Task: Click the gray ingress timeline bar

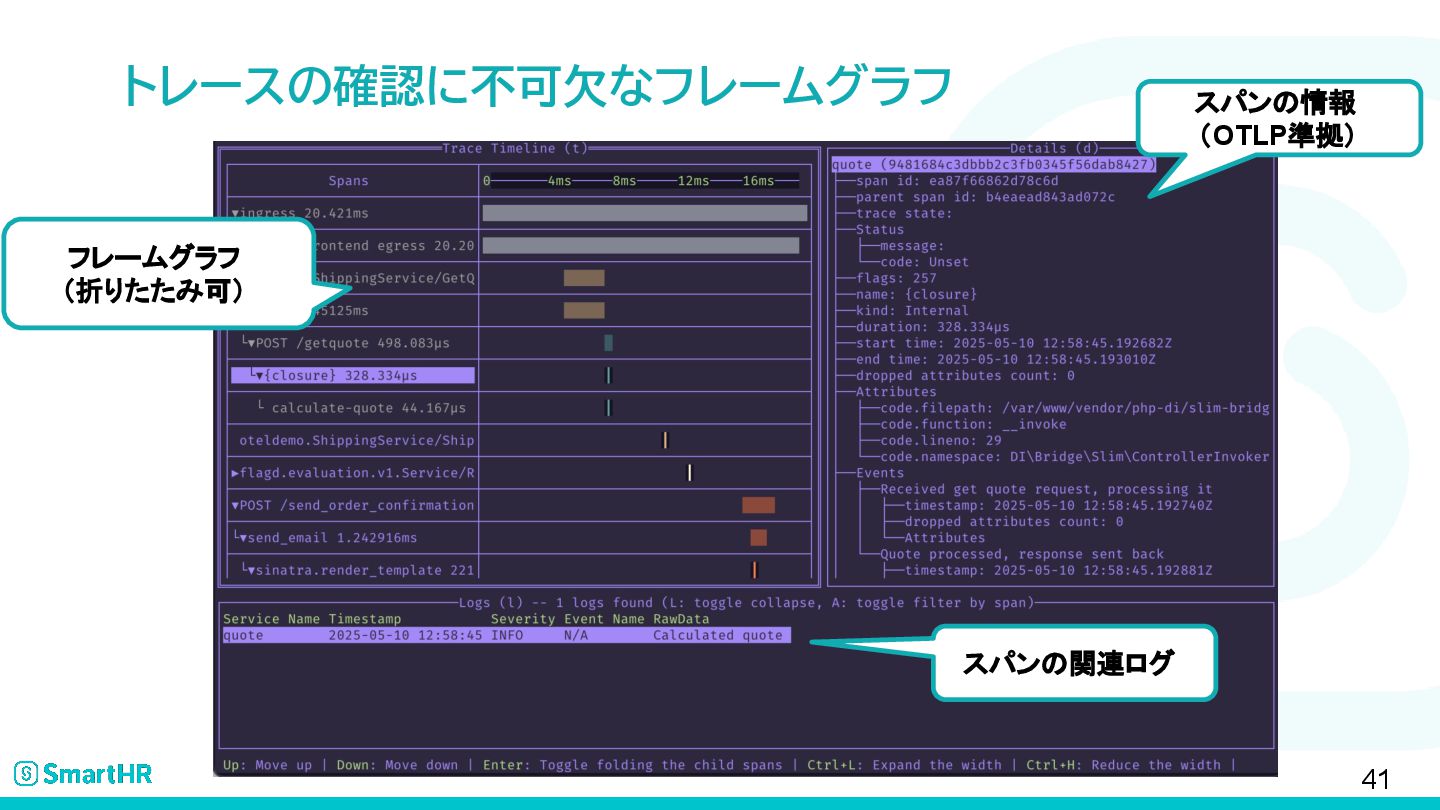Action: click(x=644, y=213)
